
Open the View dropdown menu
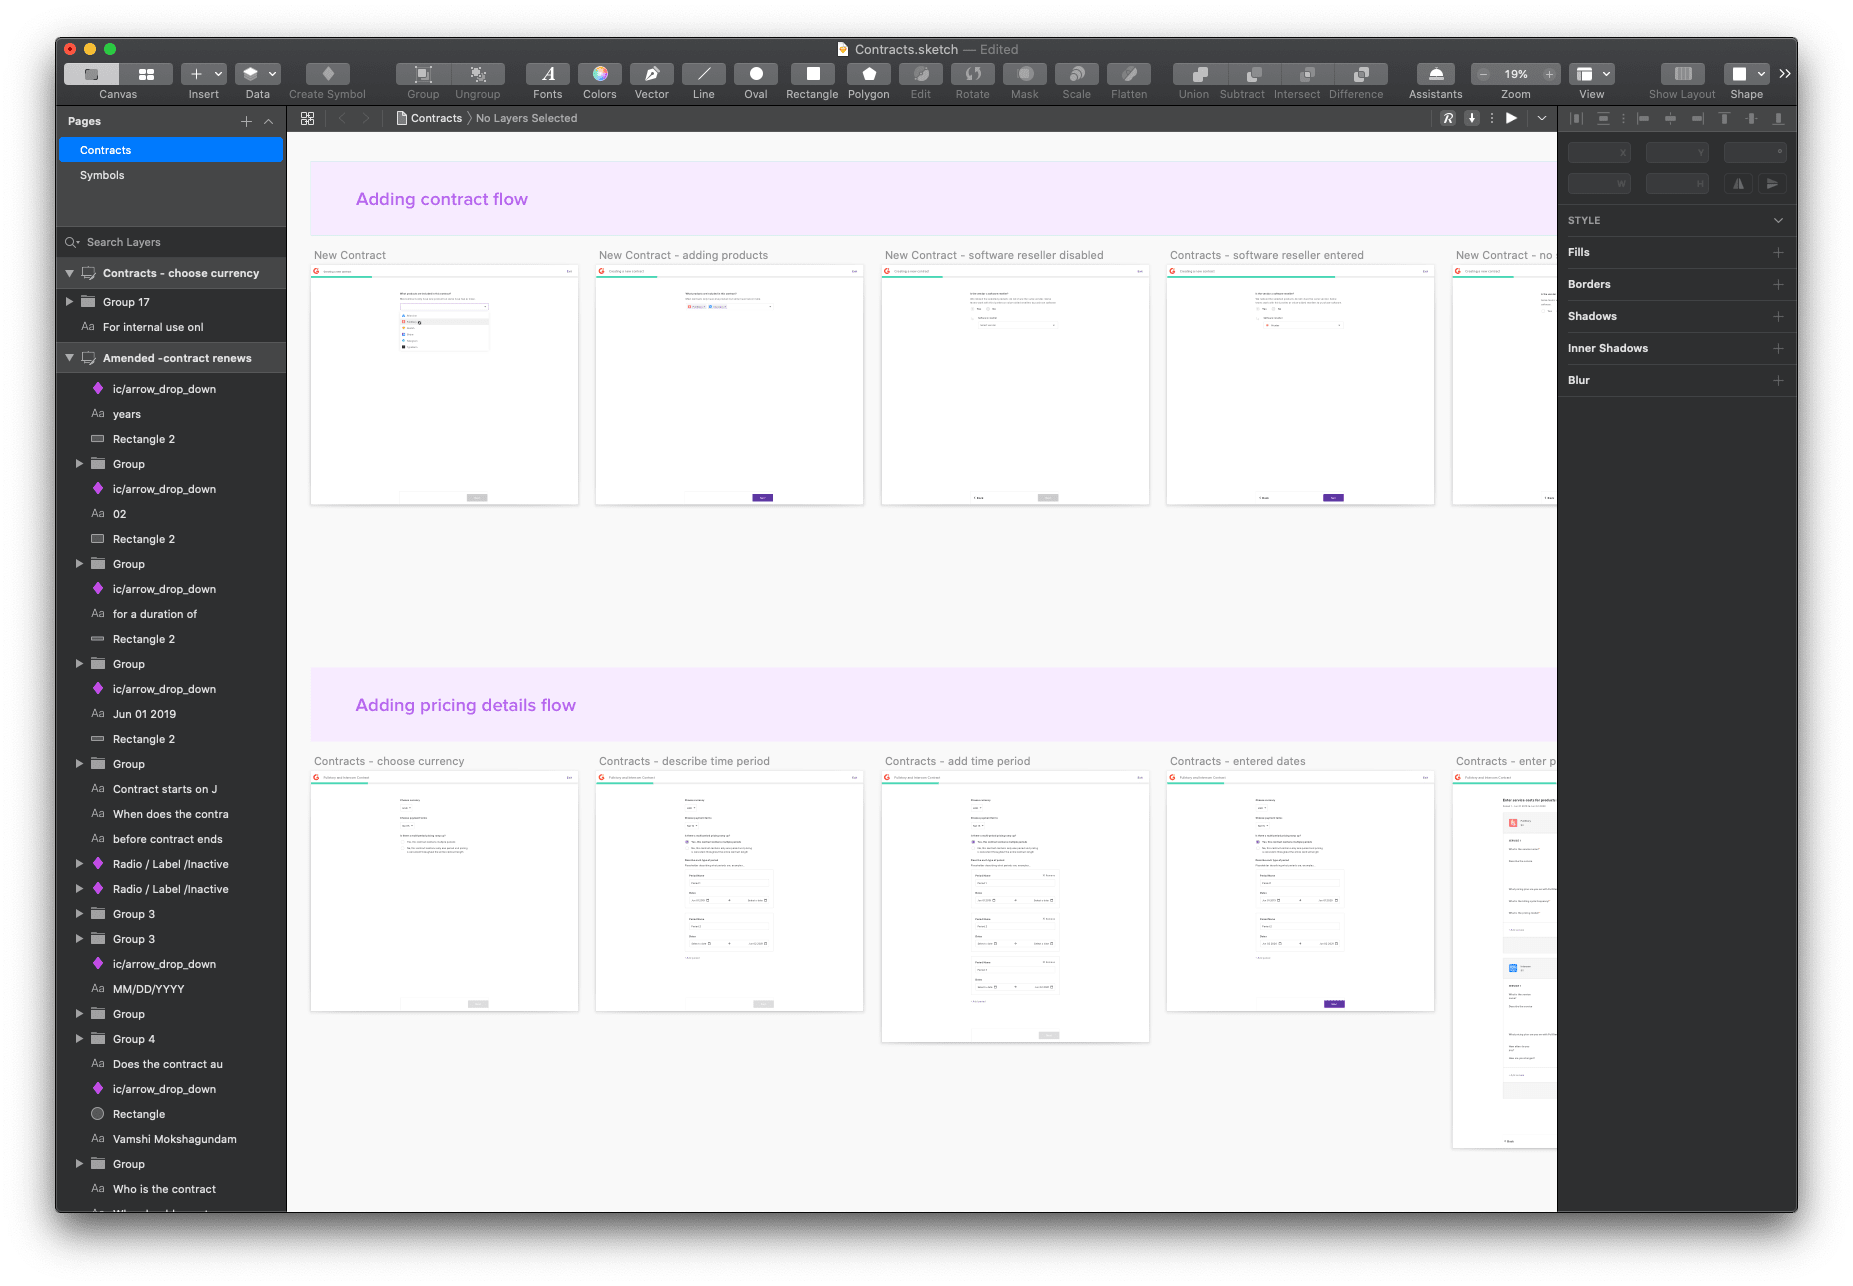tap(1592, 74)
